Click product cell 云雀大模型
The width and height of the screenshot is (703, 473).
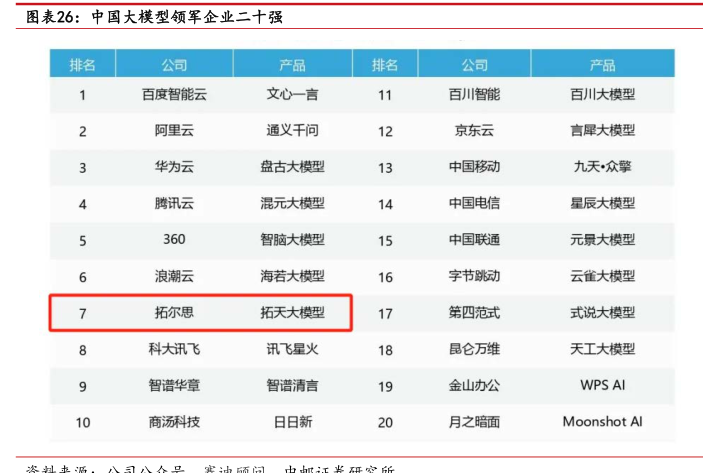click(603, 276)
